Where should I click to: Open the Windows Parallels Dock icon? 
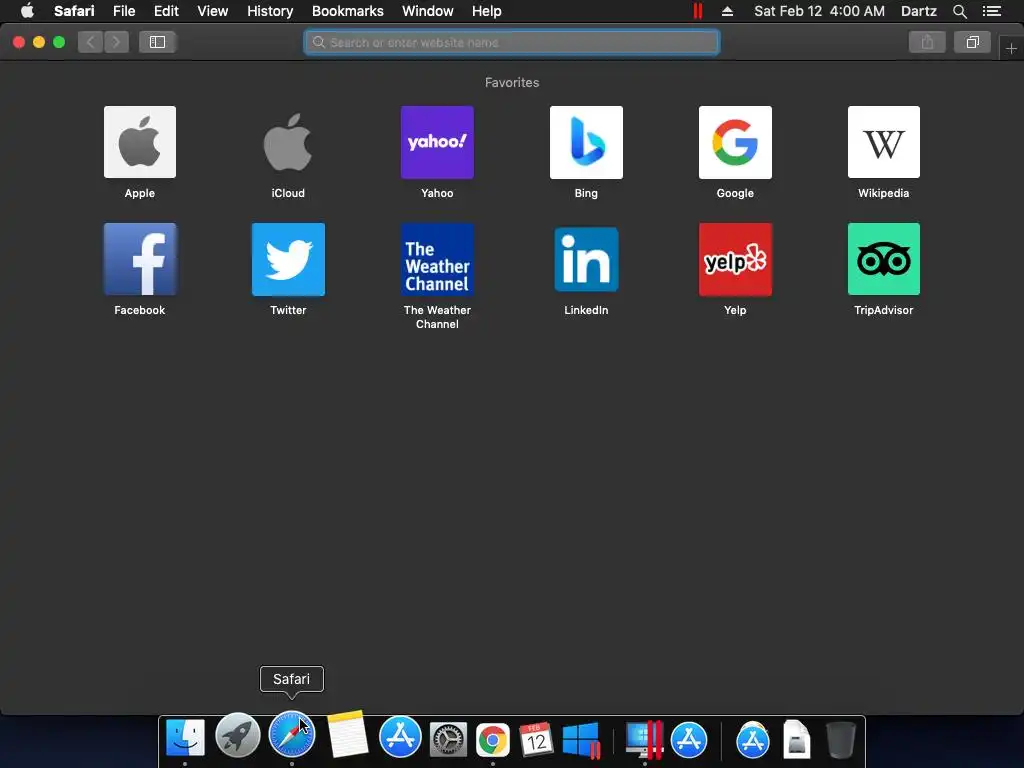pos(581,740)
